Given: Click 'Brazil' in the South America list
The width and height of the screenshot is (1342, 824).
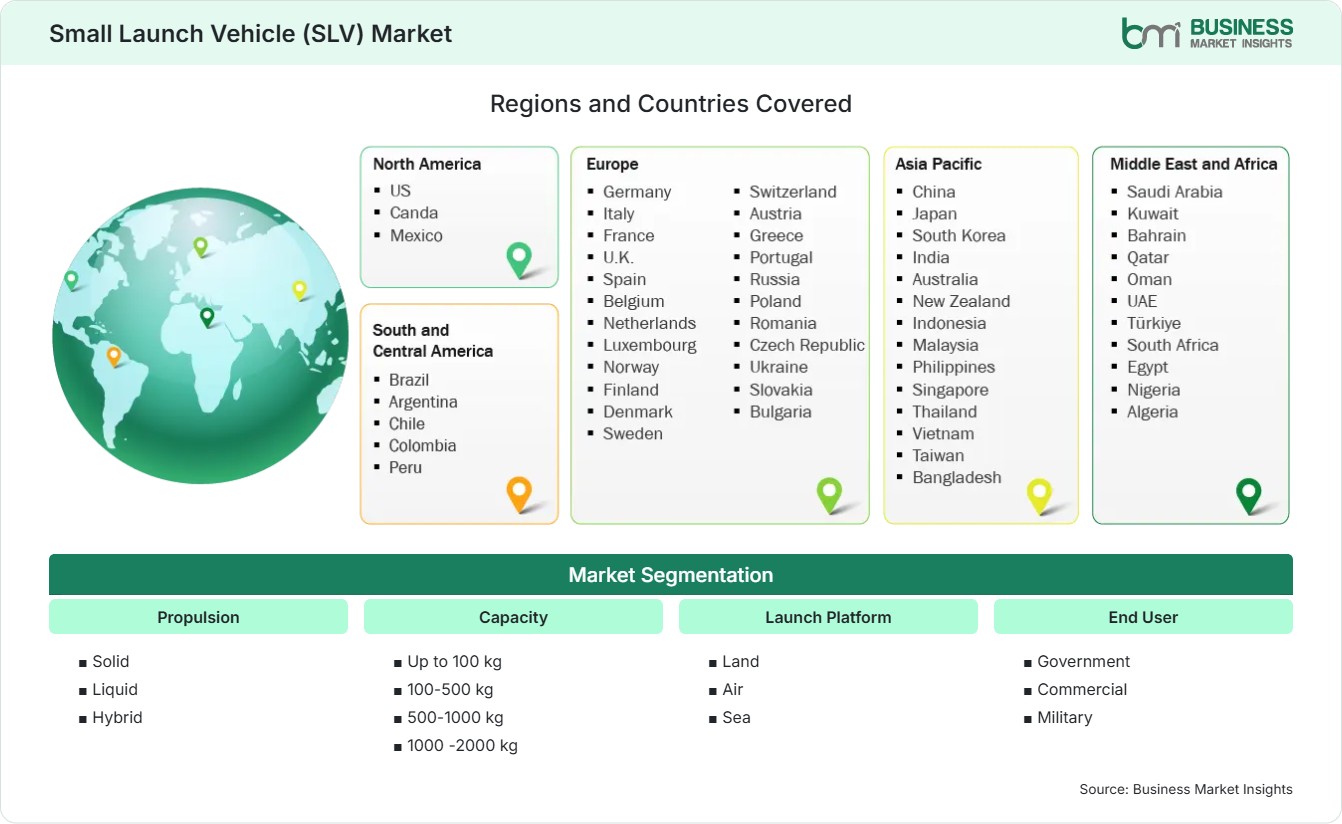Looking at the screenshot, I should point(409,379).
